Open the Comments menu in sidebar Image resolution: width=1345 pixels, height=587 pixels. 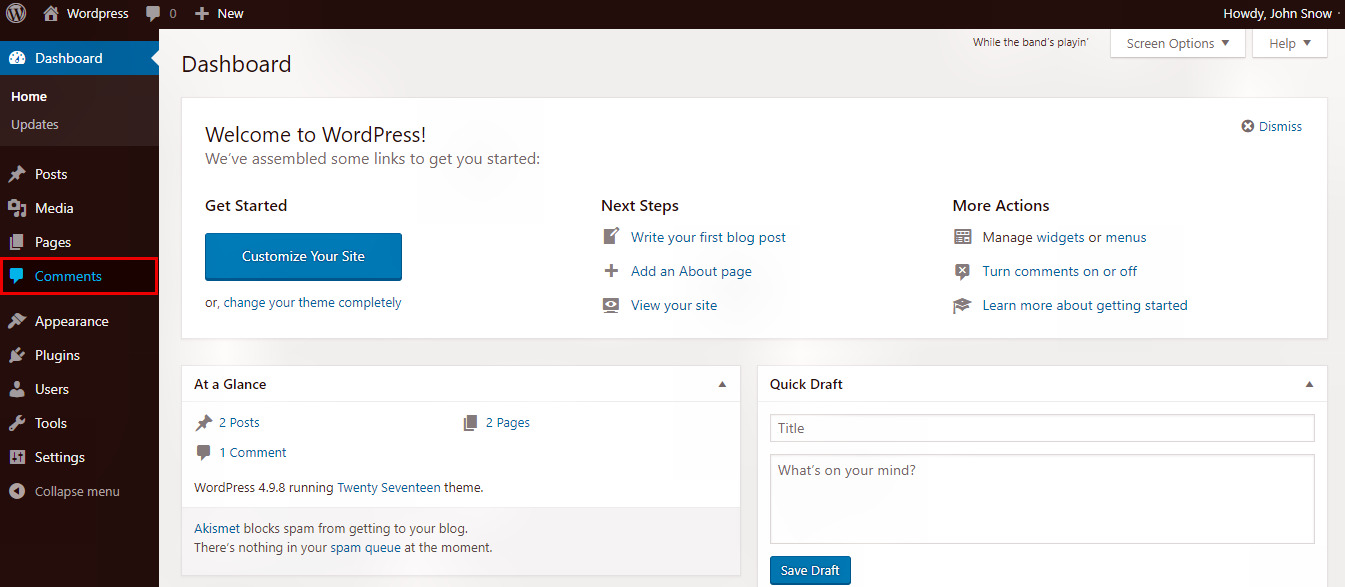pos(79,276)
